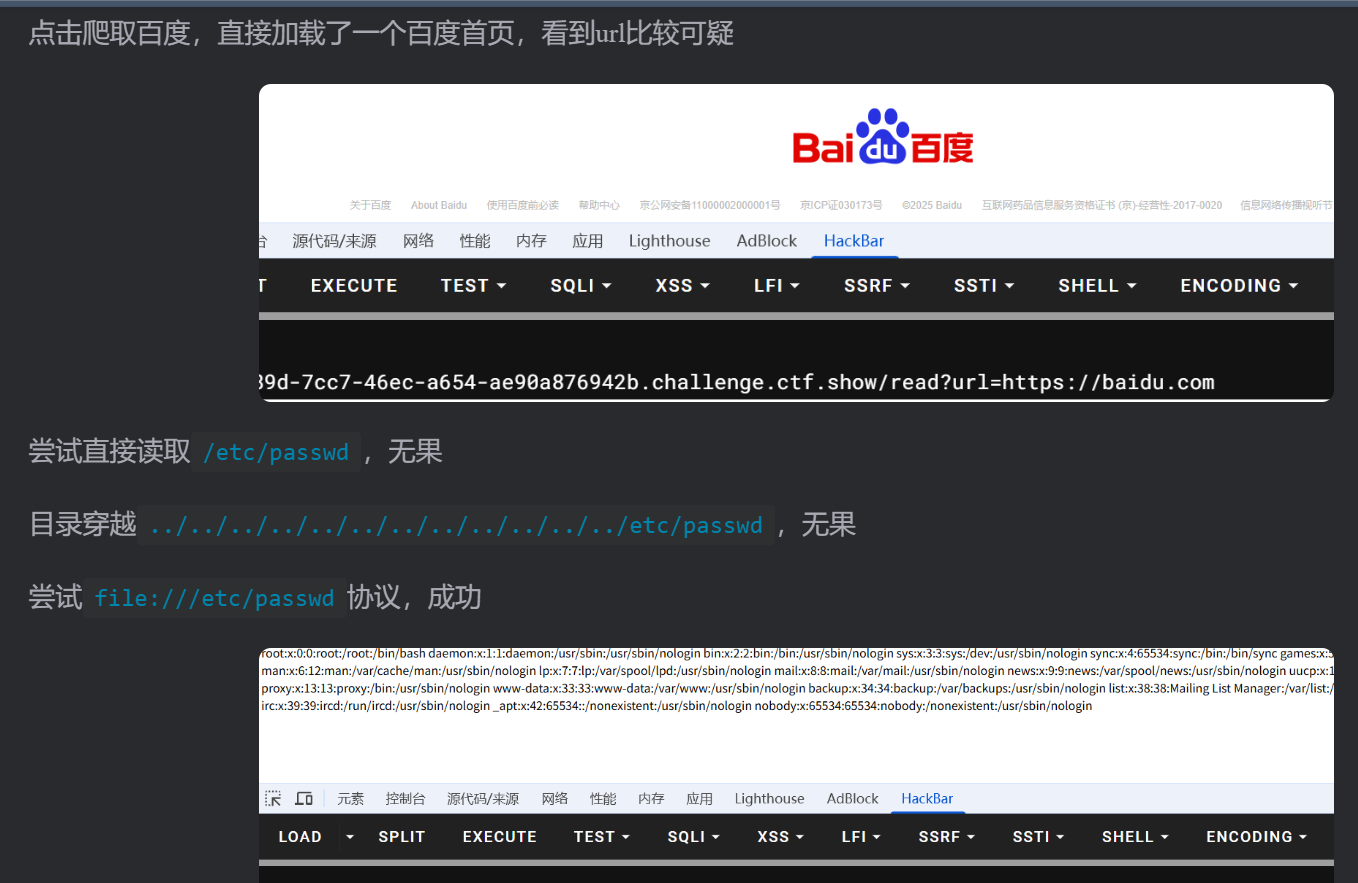This screenshot has height=883, width=1358.
Task: Click the About Baidu footer link
Action: coord(439,205)
